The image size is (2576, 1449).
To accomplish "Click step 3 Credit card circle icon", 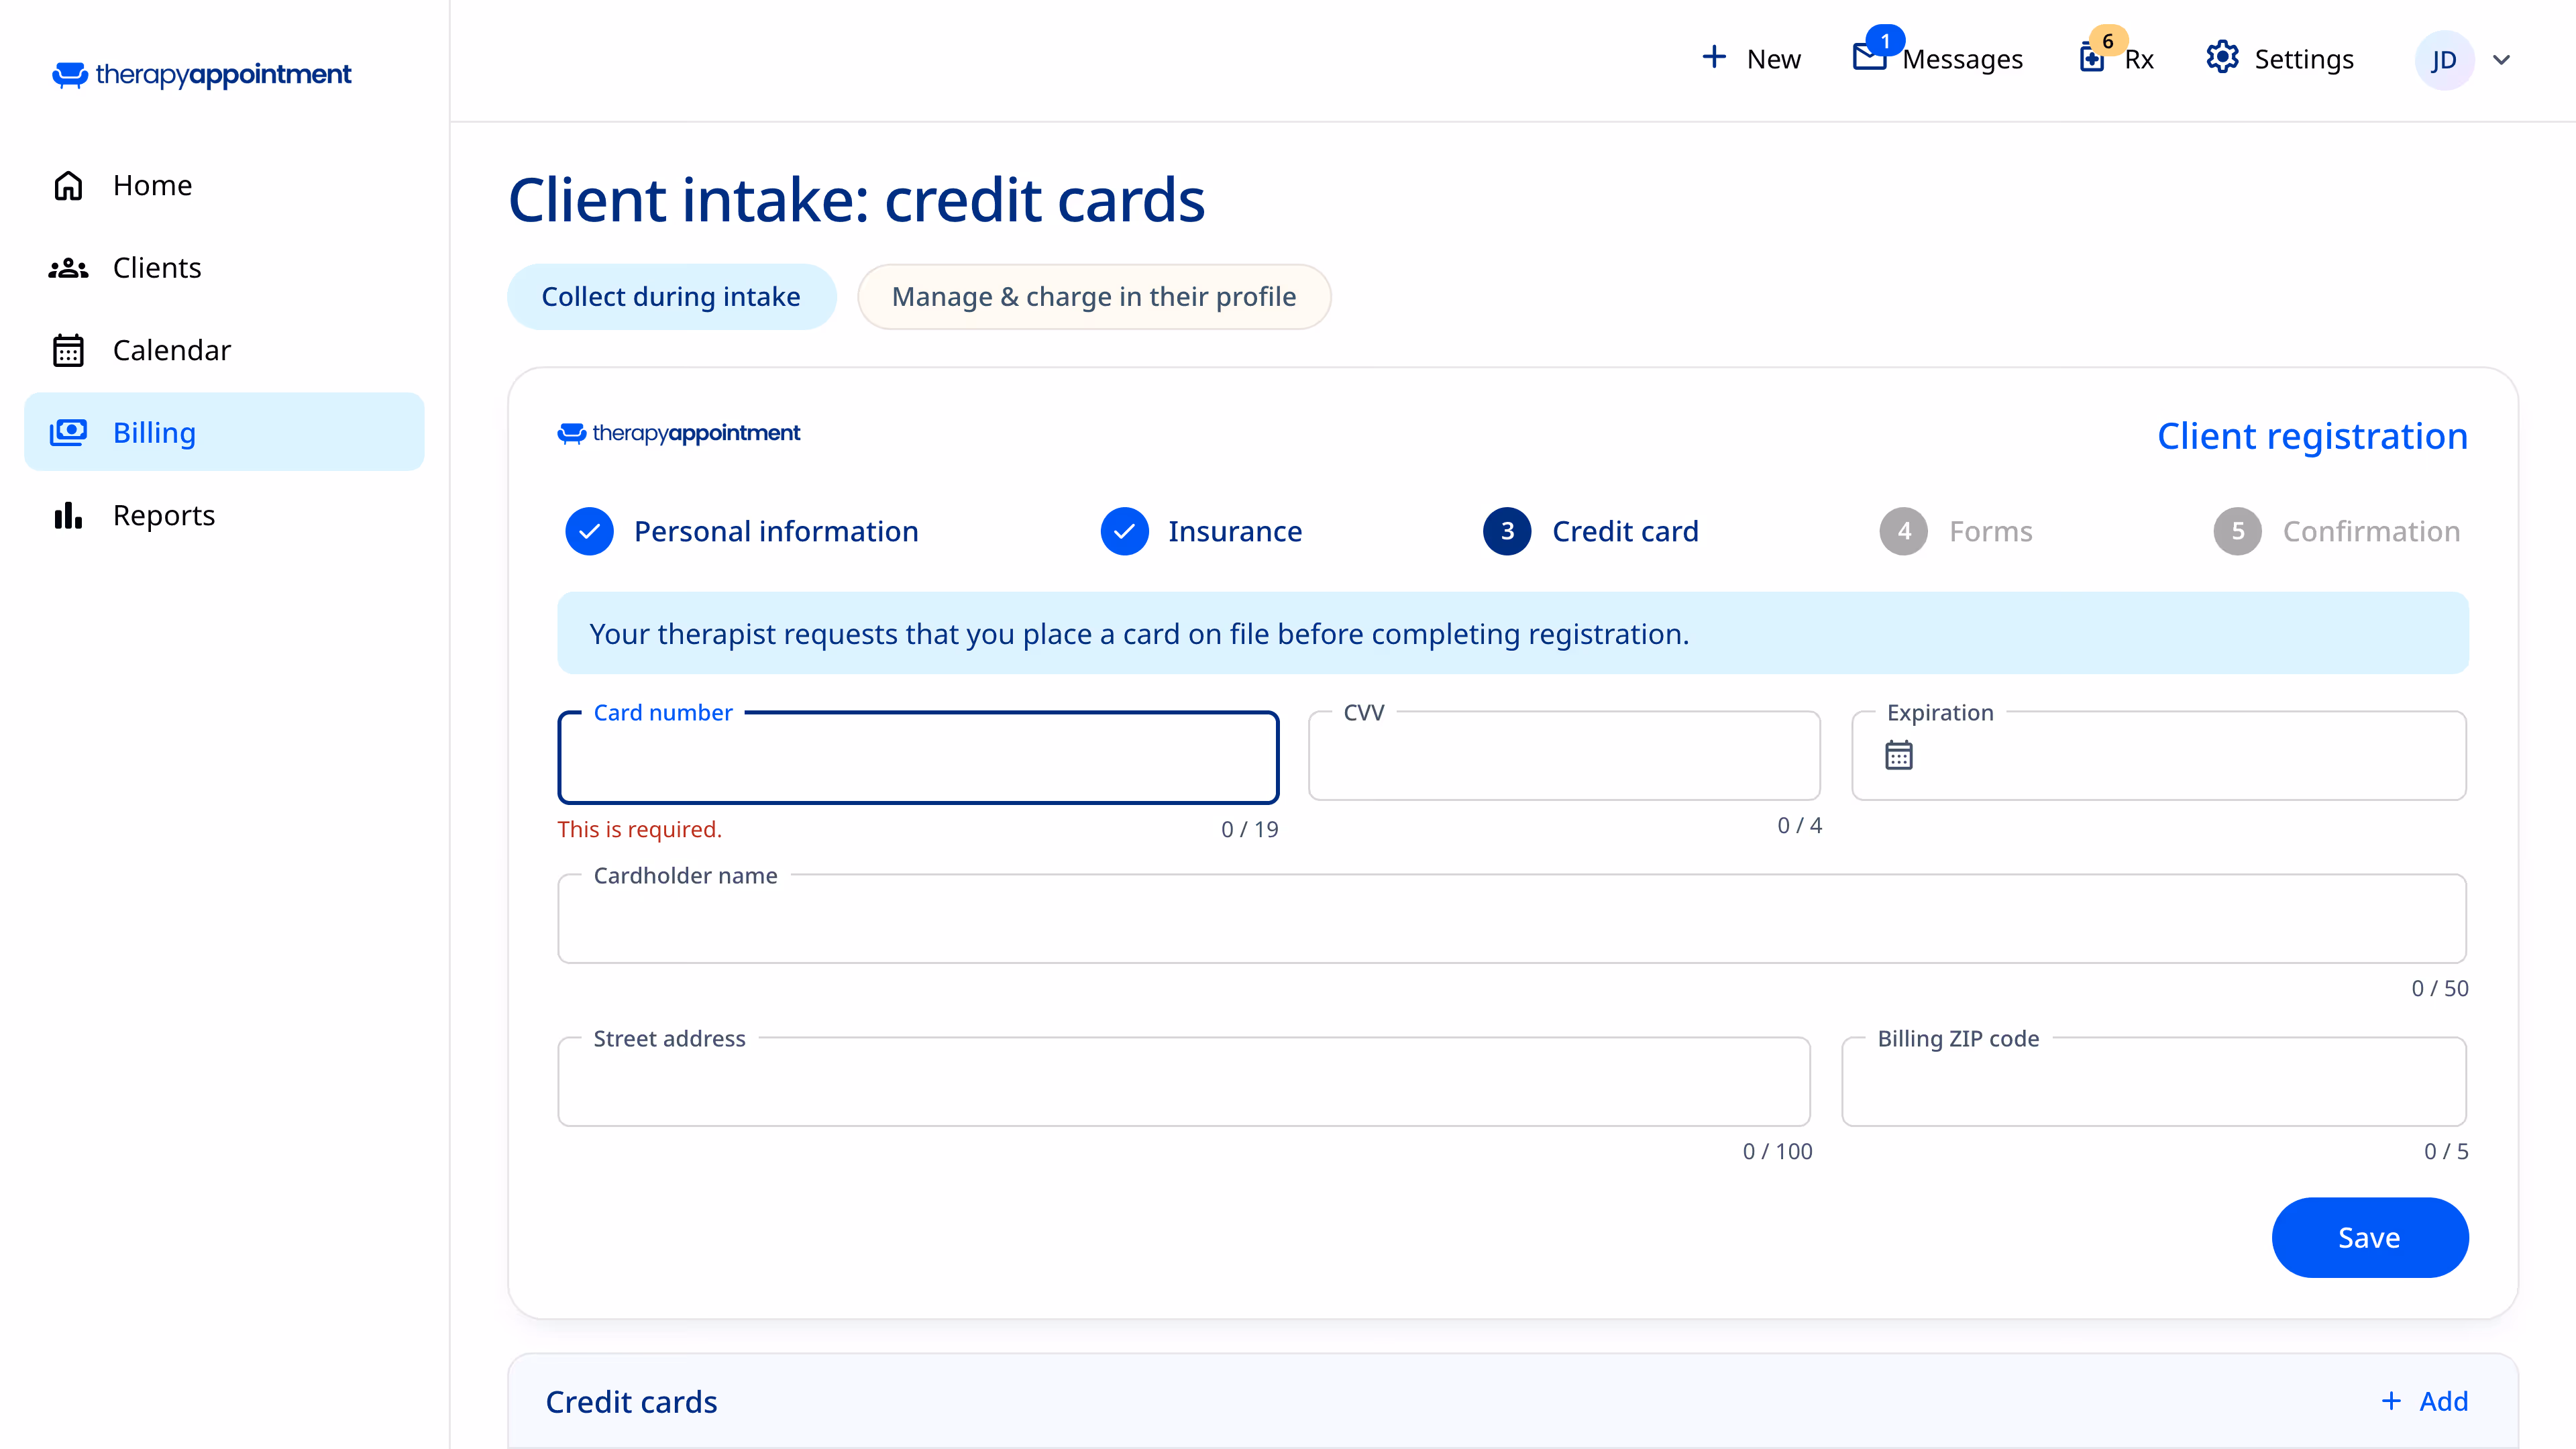I will [x=1507, y=531].
